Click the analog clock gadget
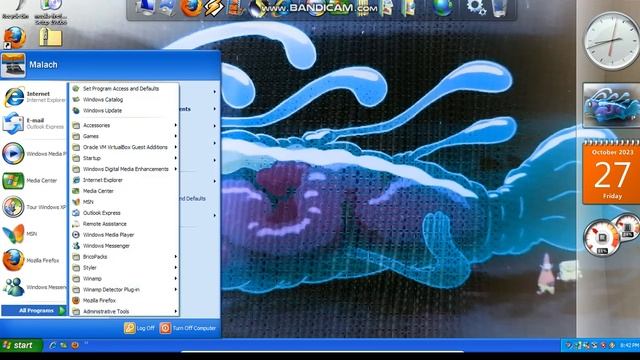Image resolution: width=640 pixels, height=360 pixels. (611, 41)
